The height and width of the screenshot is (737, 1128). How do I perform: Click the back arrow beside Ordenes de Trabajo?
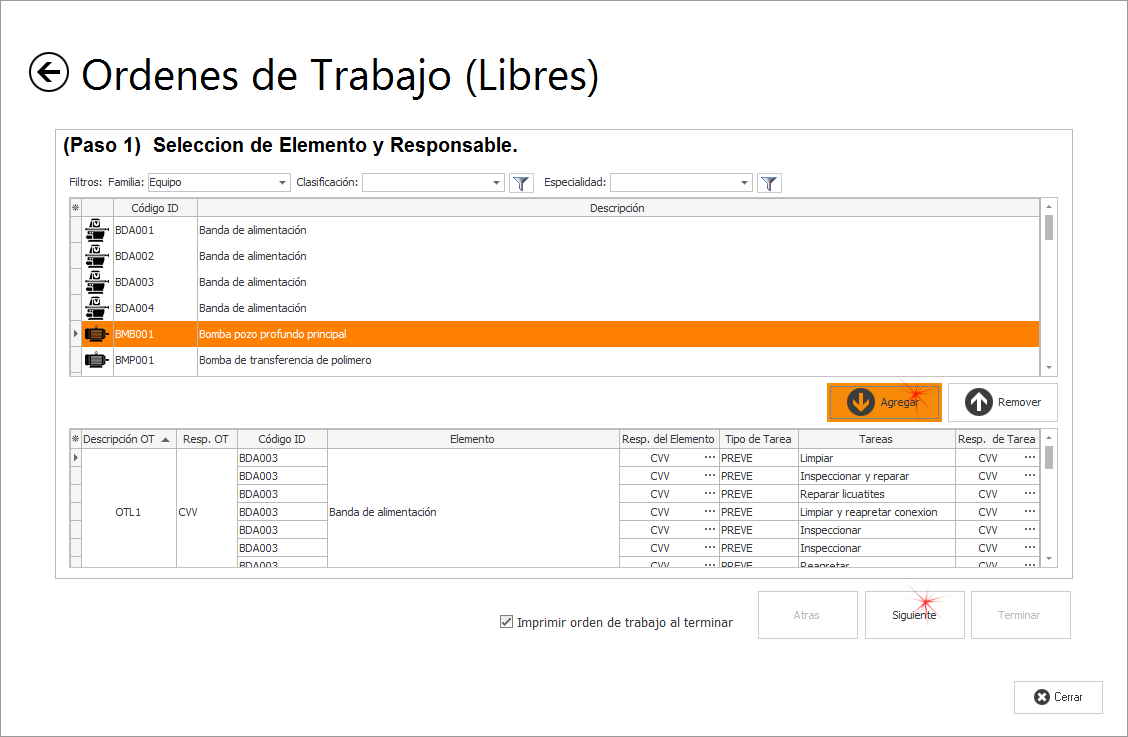coord(49,73)
